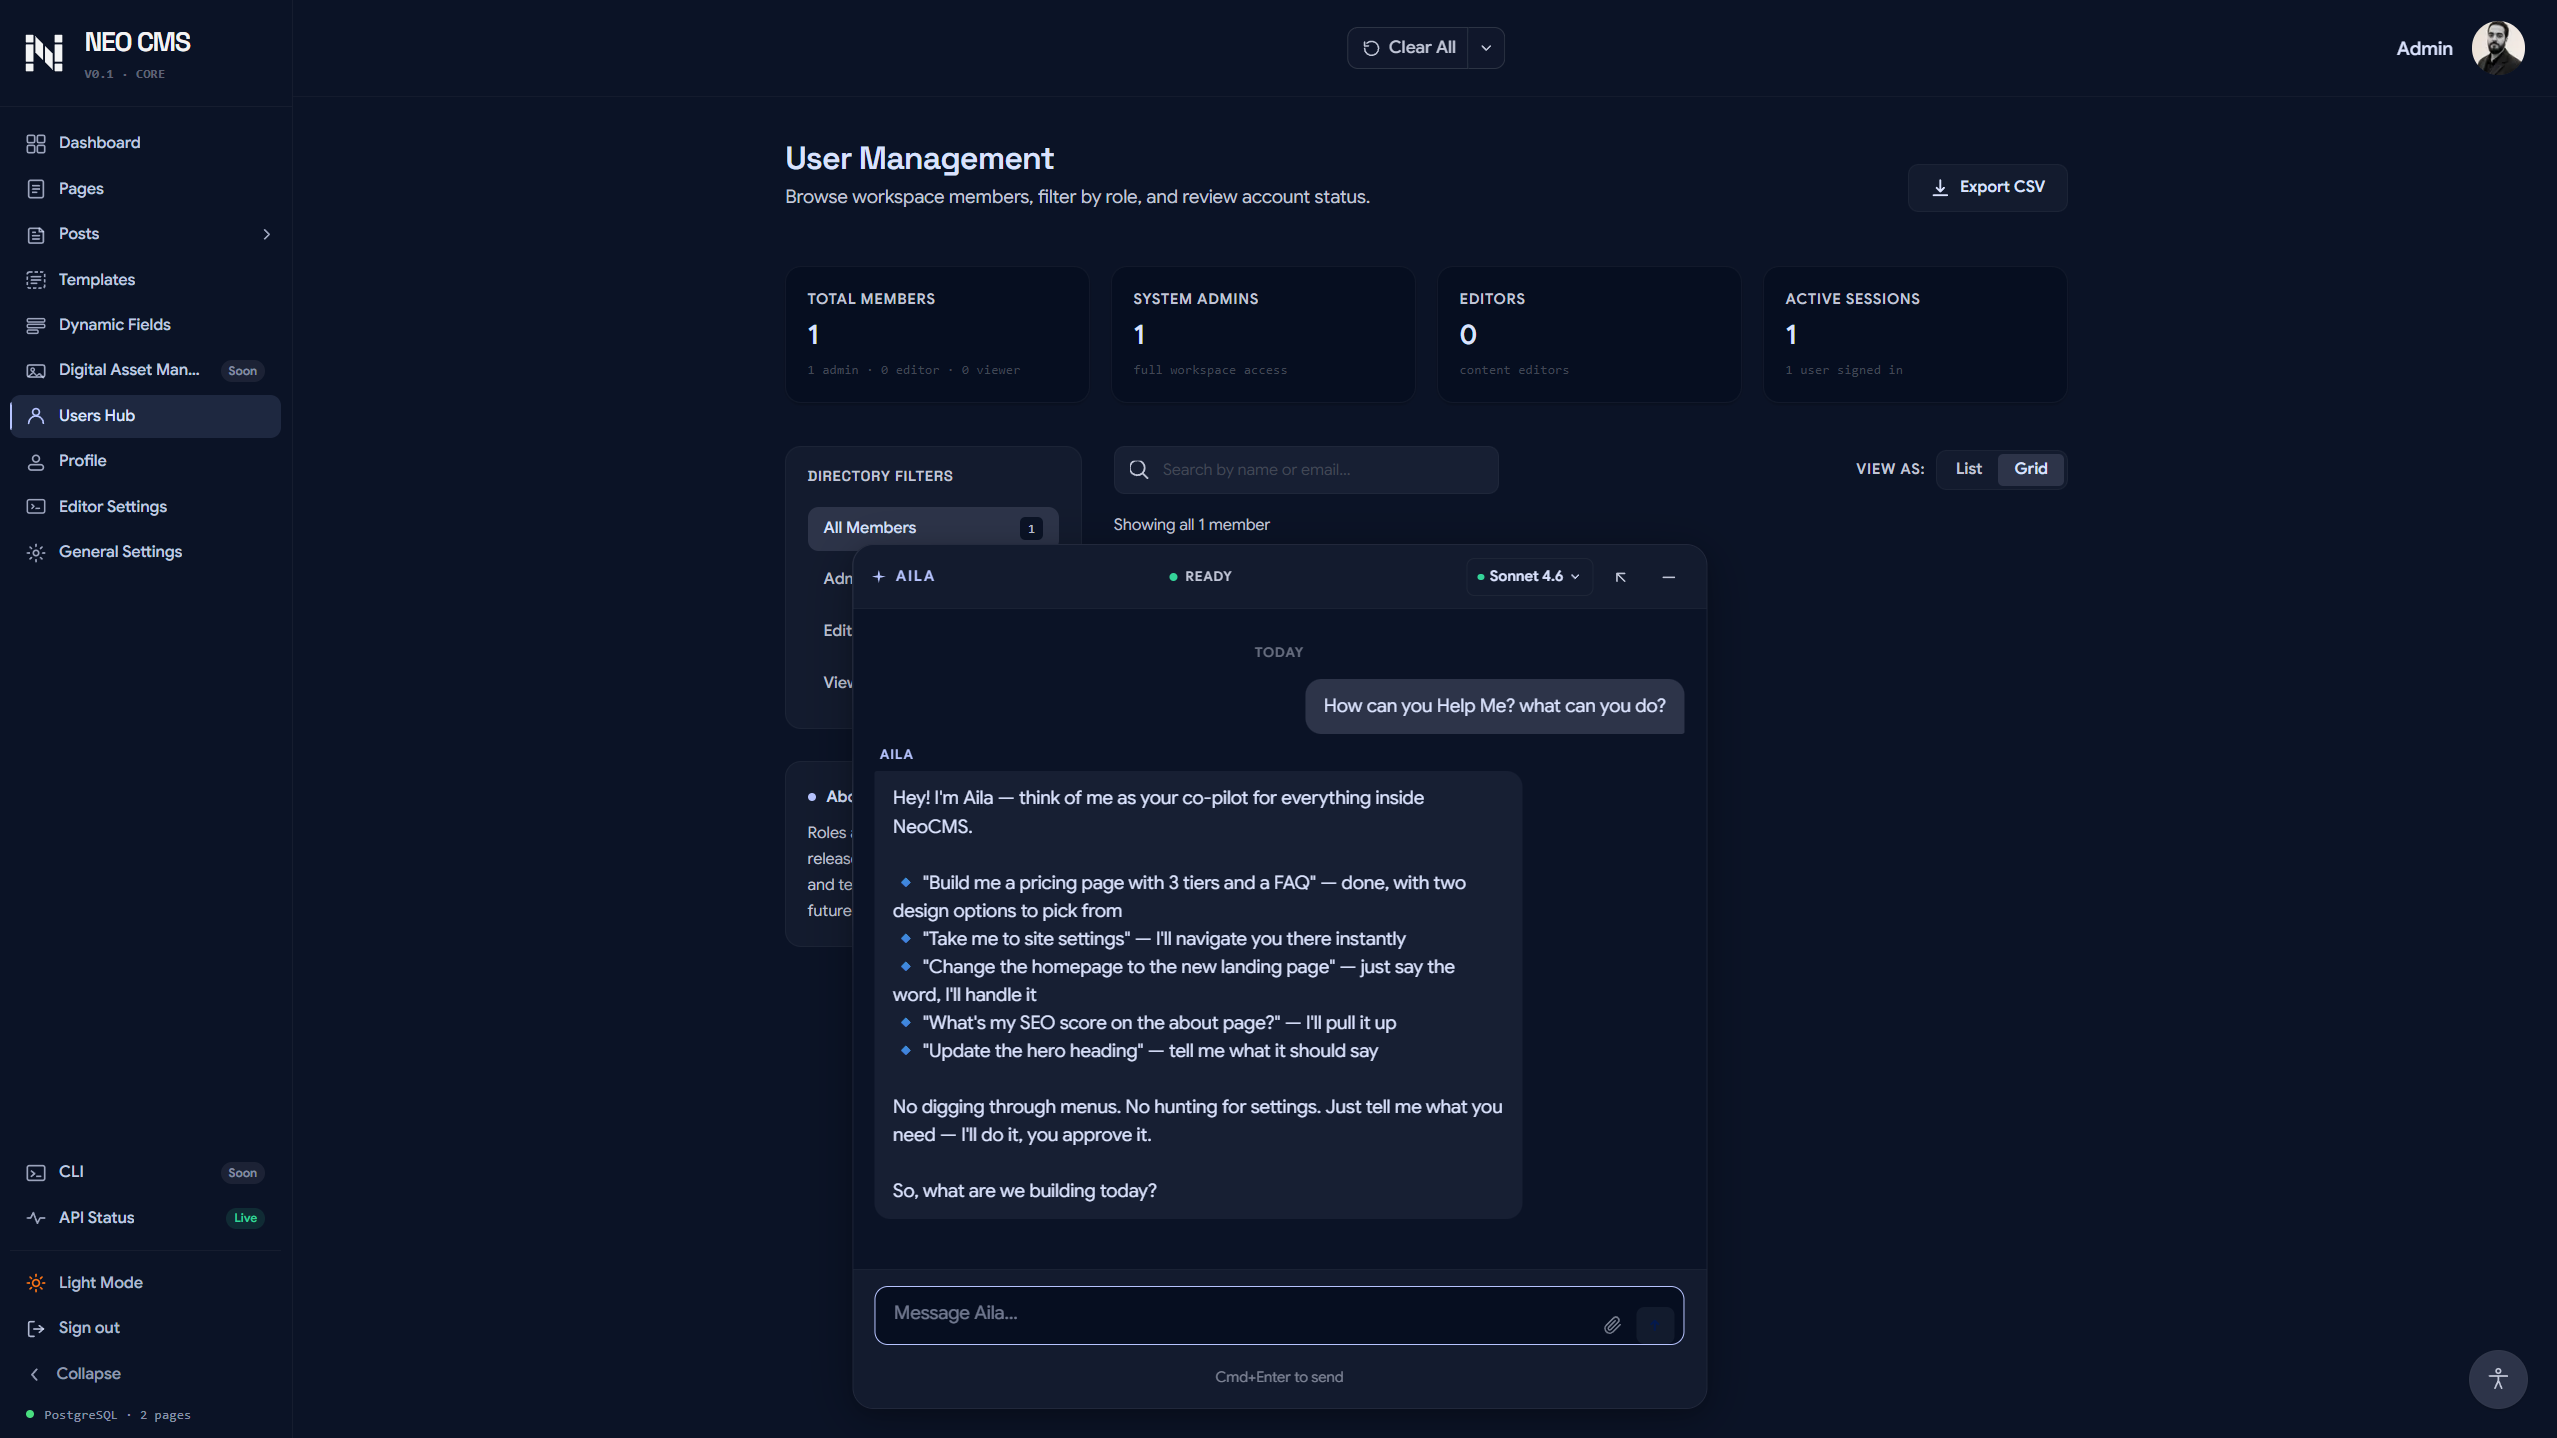Pop out the Aila chat window arrow
Screen dimensions: 2557x1438
pyautogui.click(x=1621, y=577)
